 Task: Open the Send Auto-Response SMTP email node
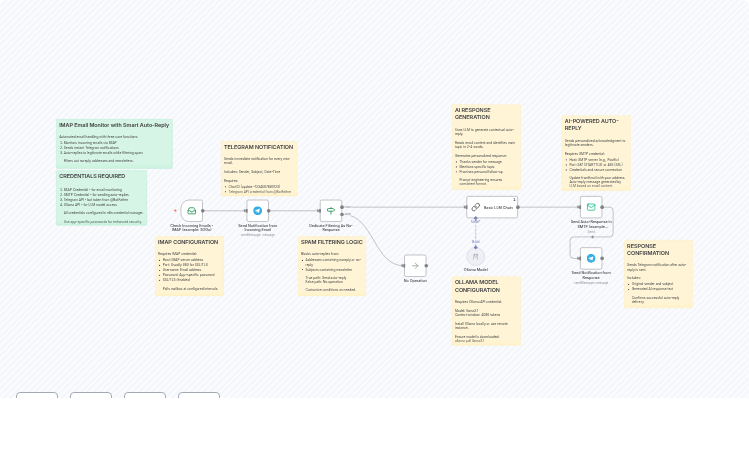[591, 207]
